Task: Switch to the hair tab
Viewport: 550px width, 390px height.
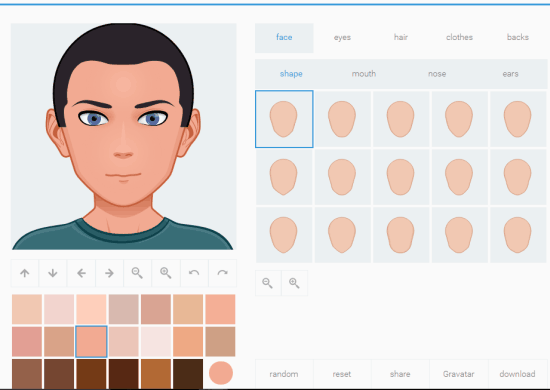Action: pyautogui.click(x=401, y=38)
